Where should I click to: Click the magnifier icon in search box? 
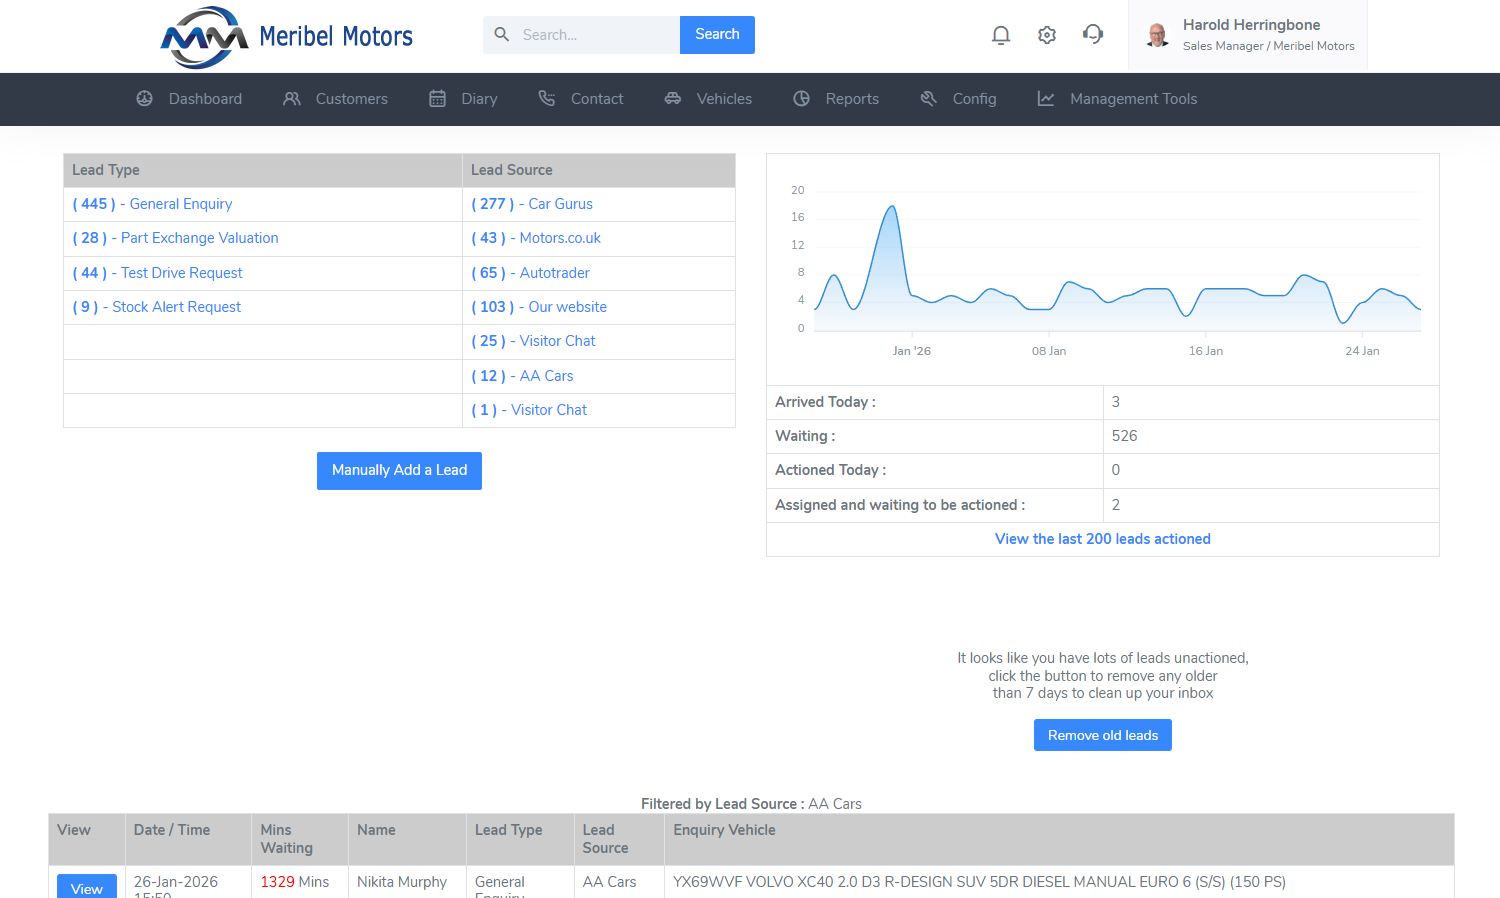(502, 35)
